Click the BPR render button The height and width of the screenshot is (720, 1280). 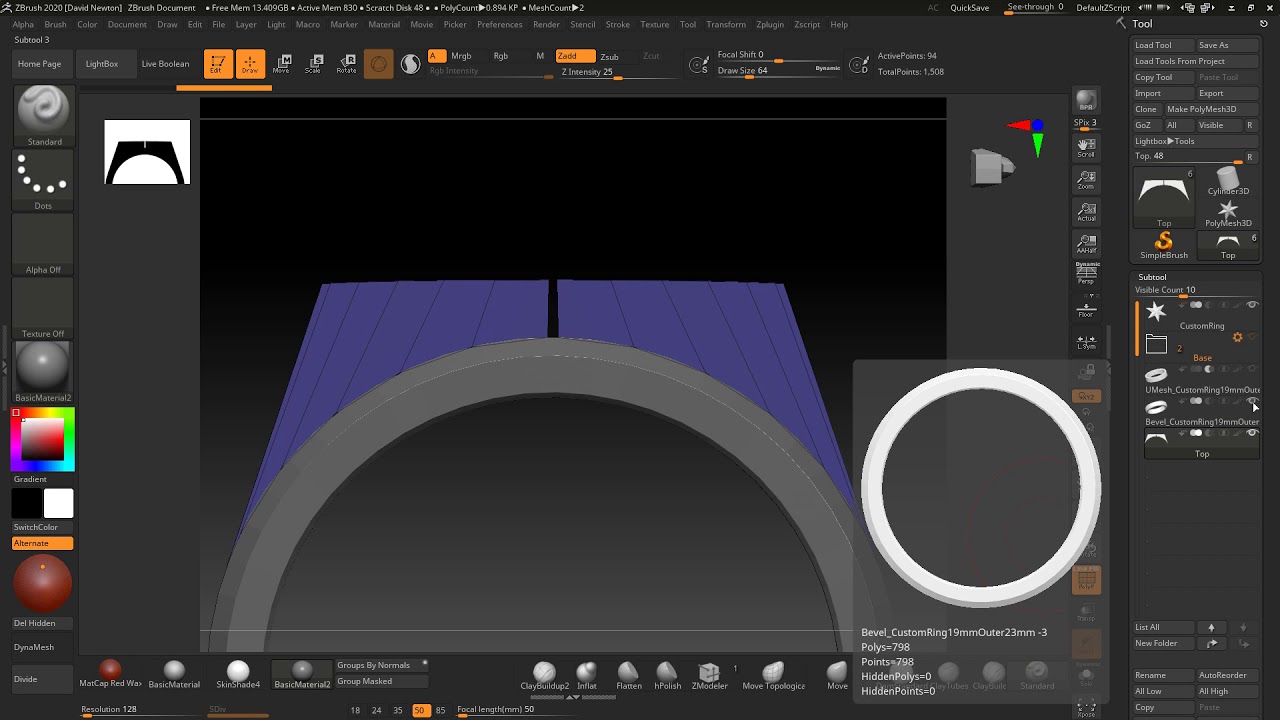1086,102
